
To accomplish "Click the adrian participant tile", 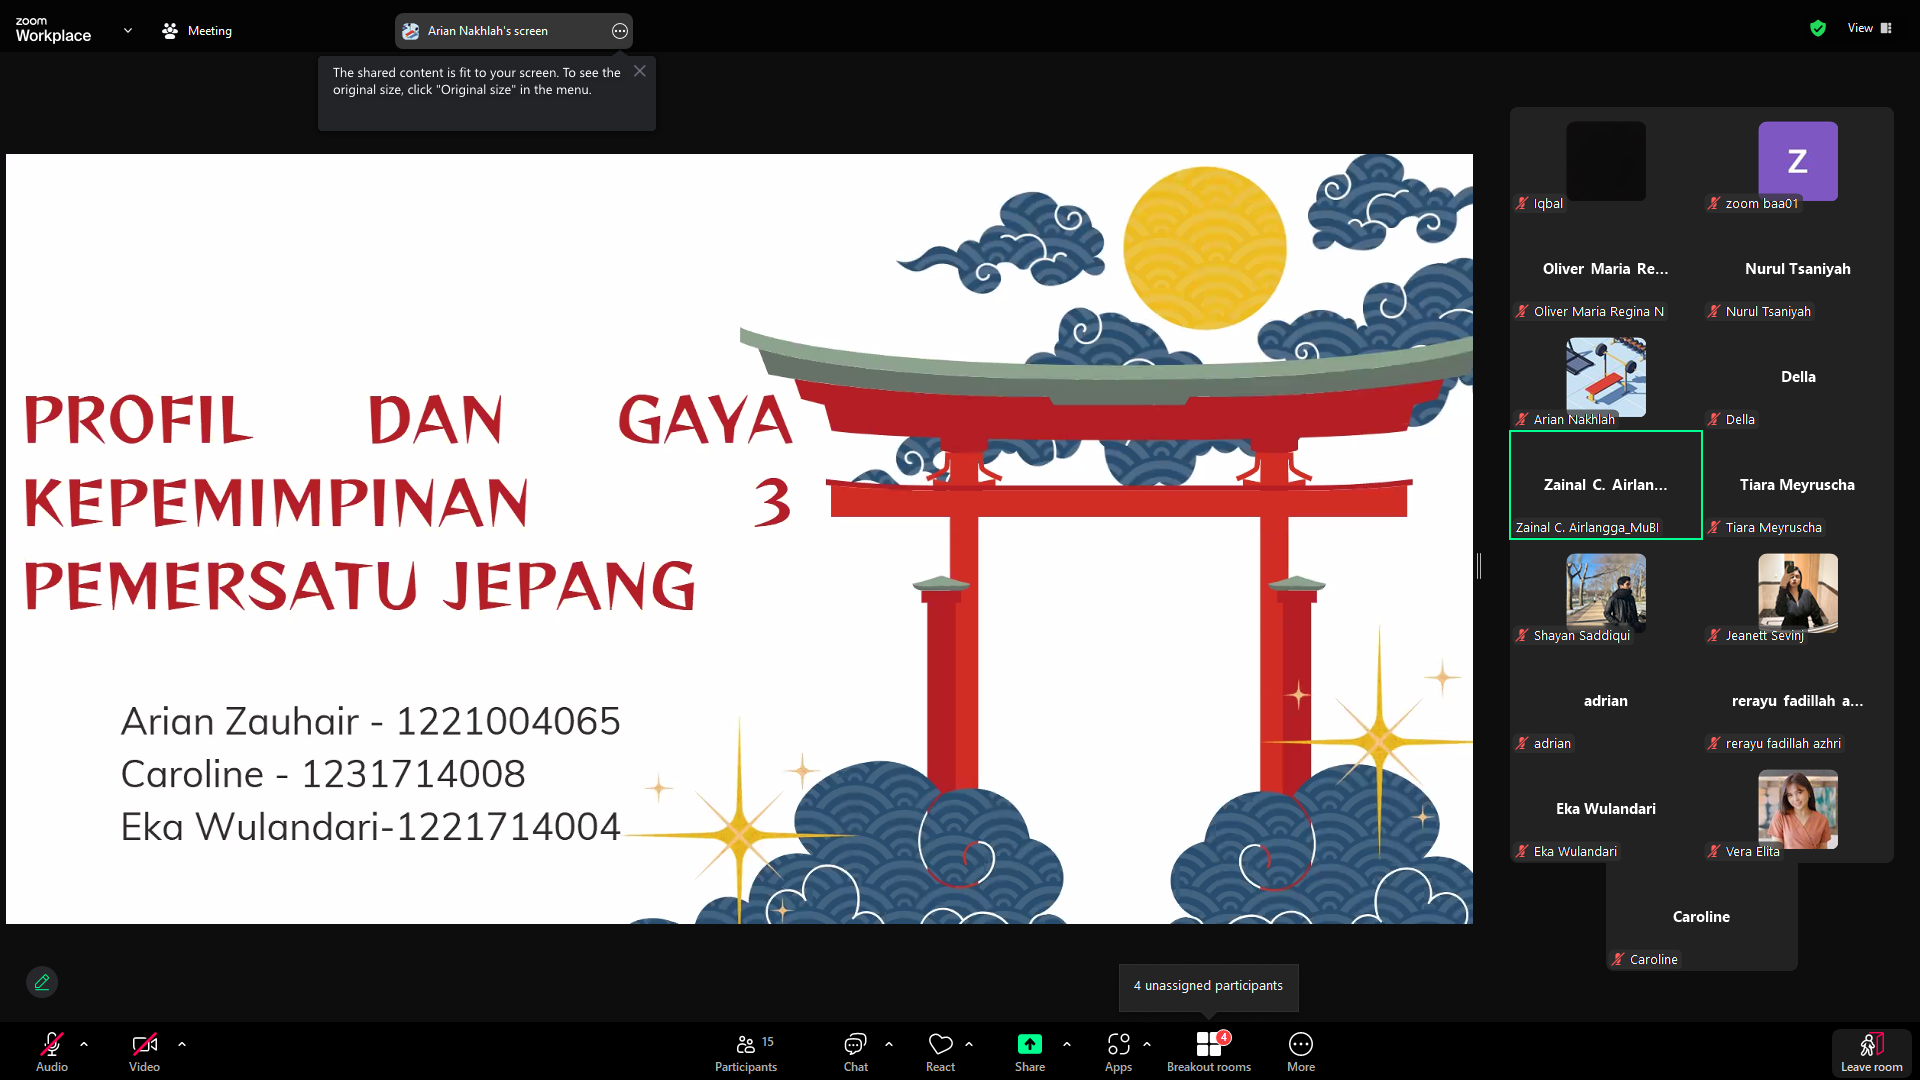I will pyautogui.click(x=1606, y=702).
